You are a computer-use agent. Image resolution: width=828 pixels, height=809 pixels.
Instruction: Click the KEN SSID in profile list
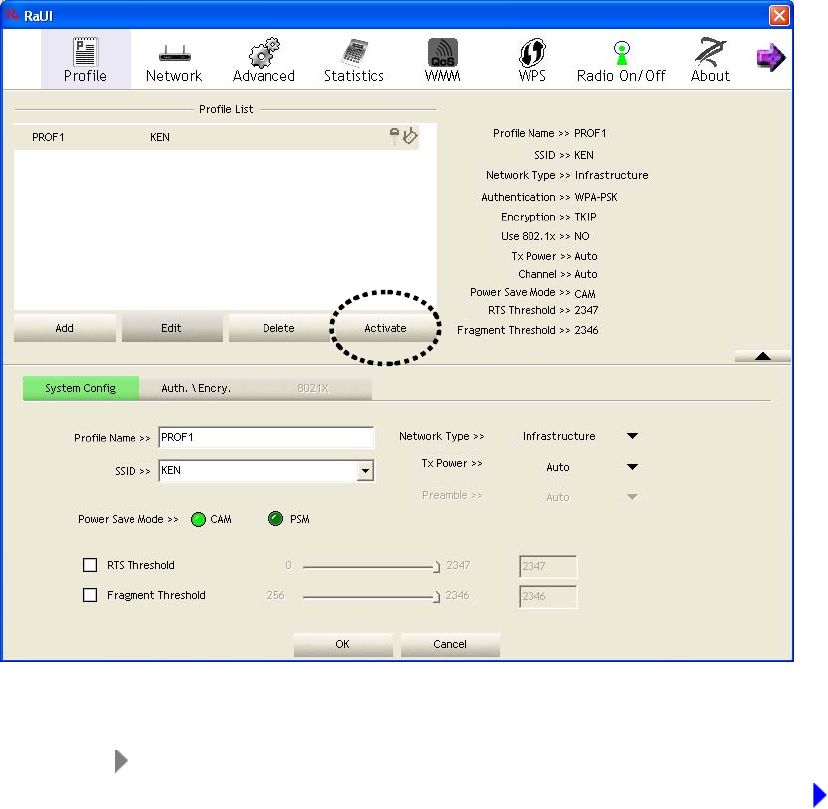tap(160, 137)
